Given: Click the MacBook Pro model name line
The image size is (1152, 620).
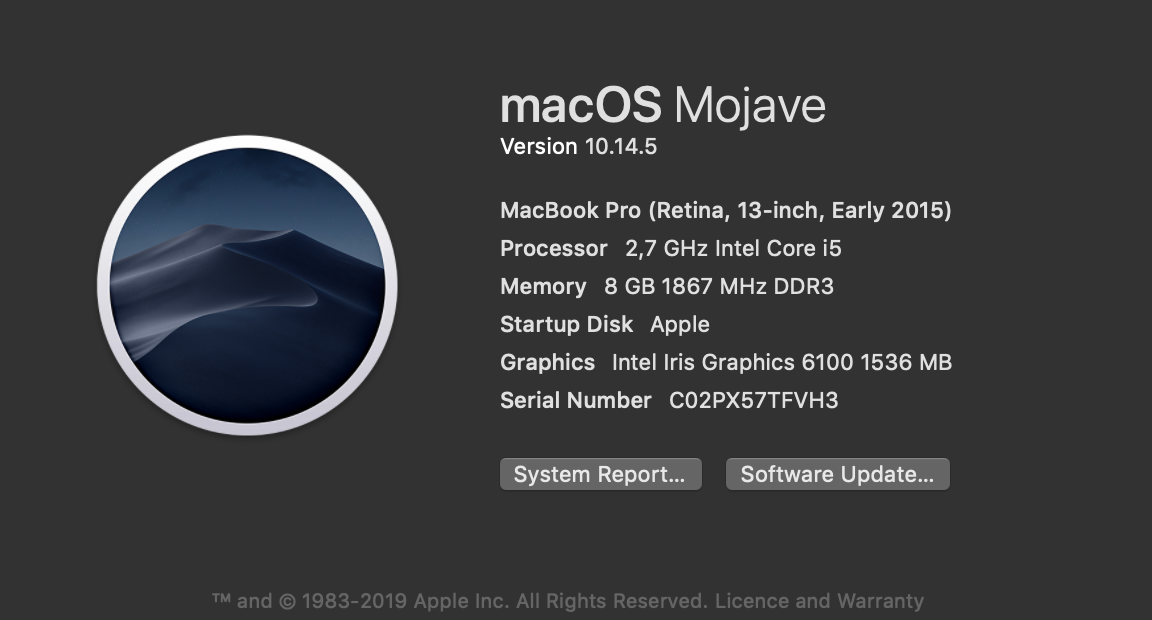Looking at the screenshot, I should (x=726, y=211).
